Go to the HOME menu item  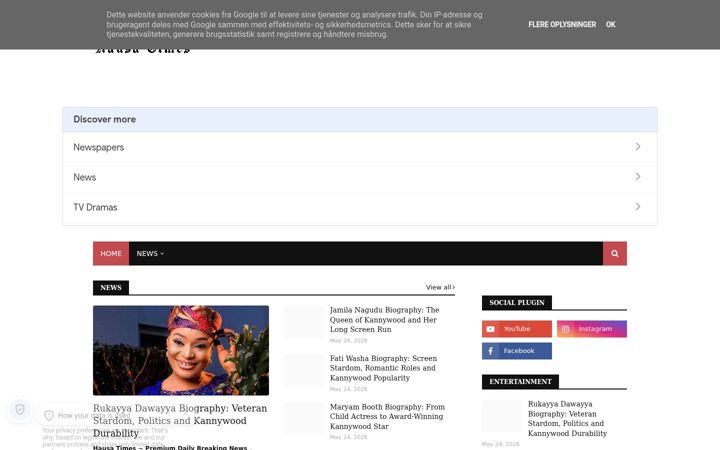click(111, 253)
